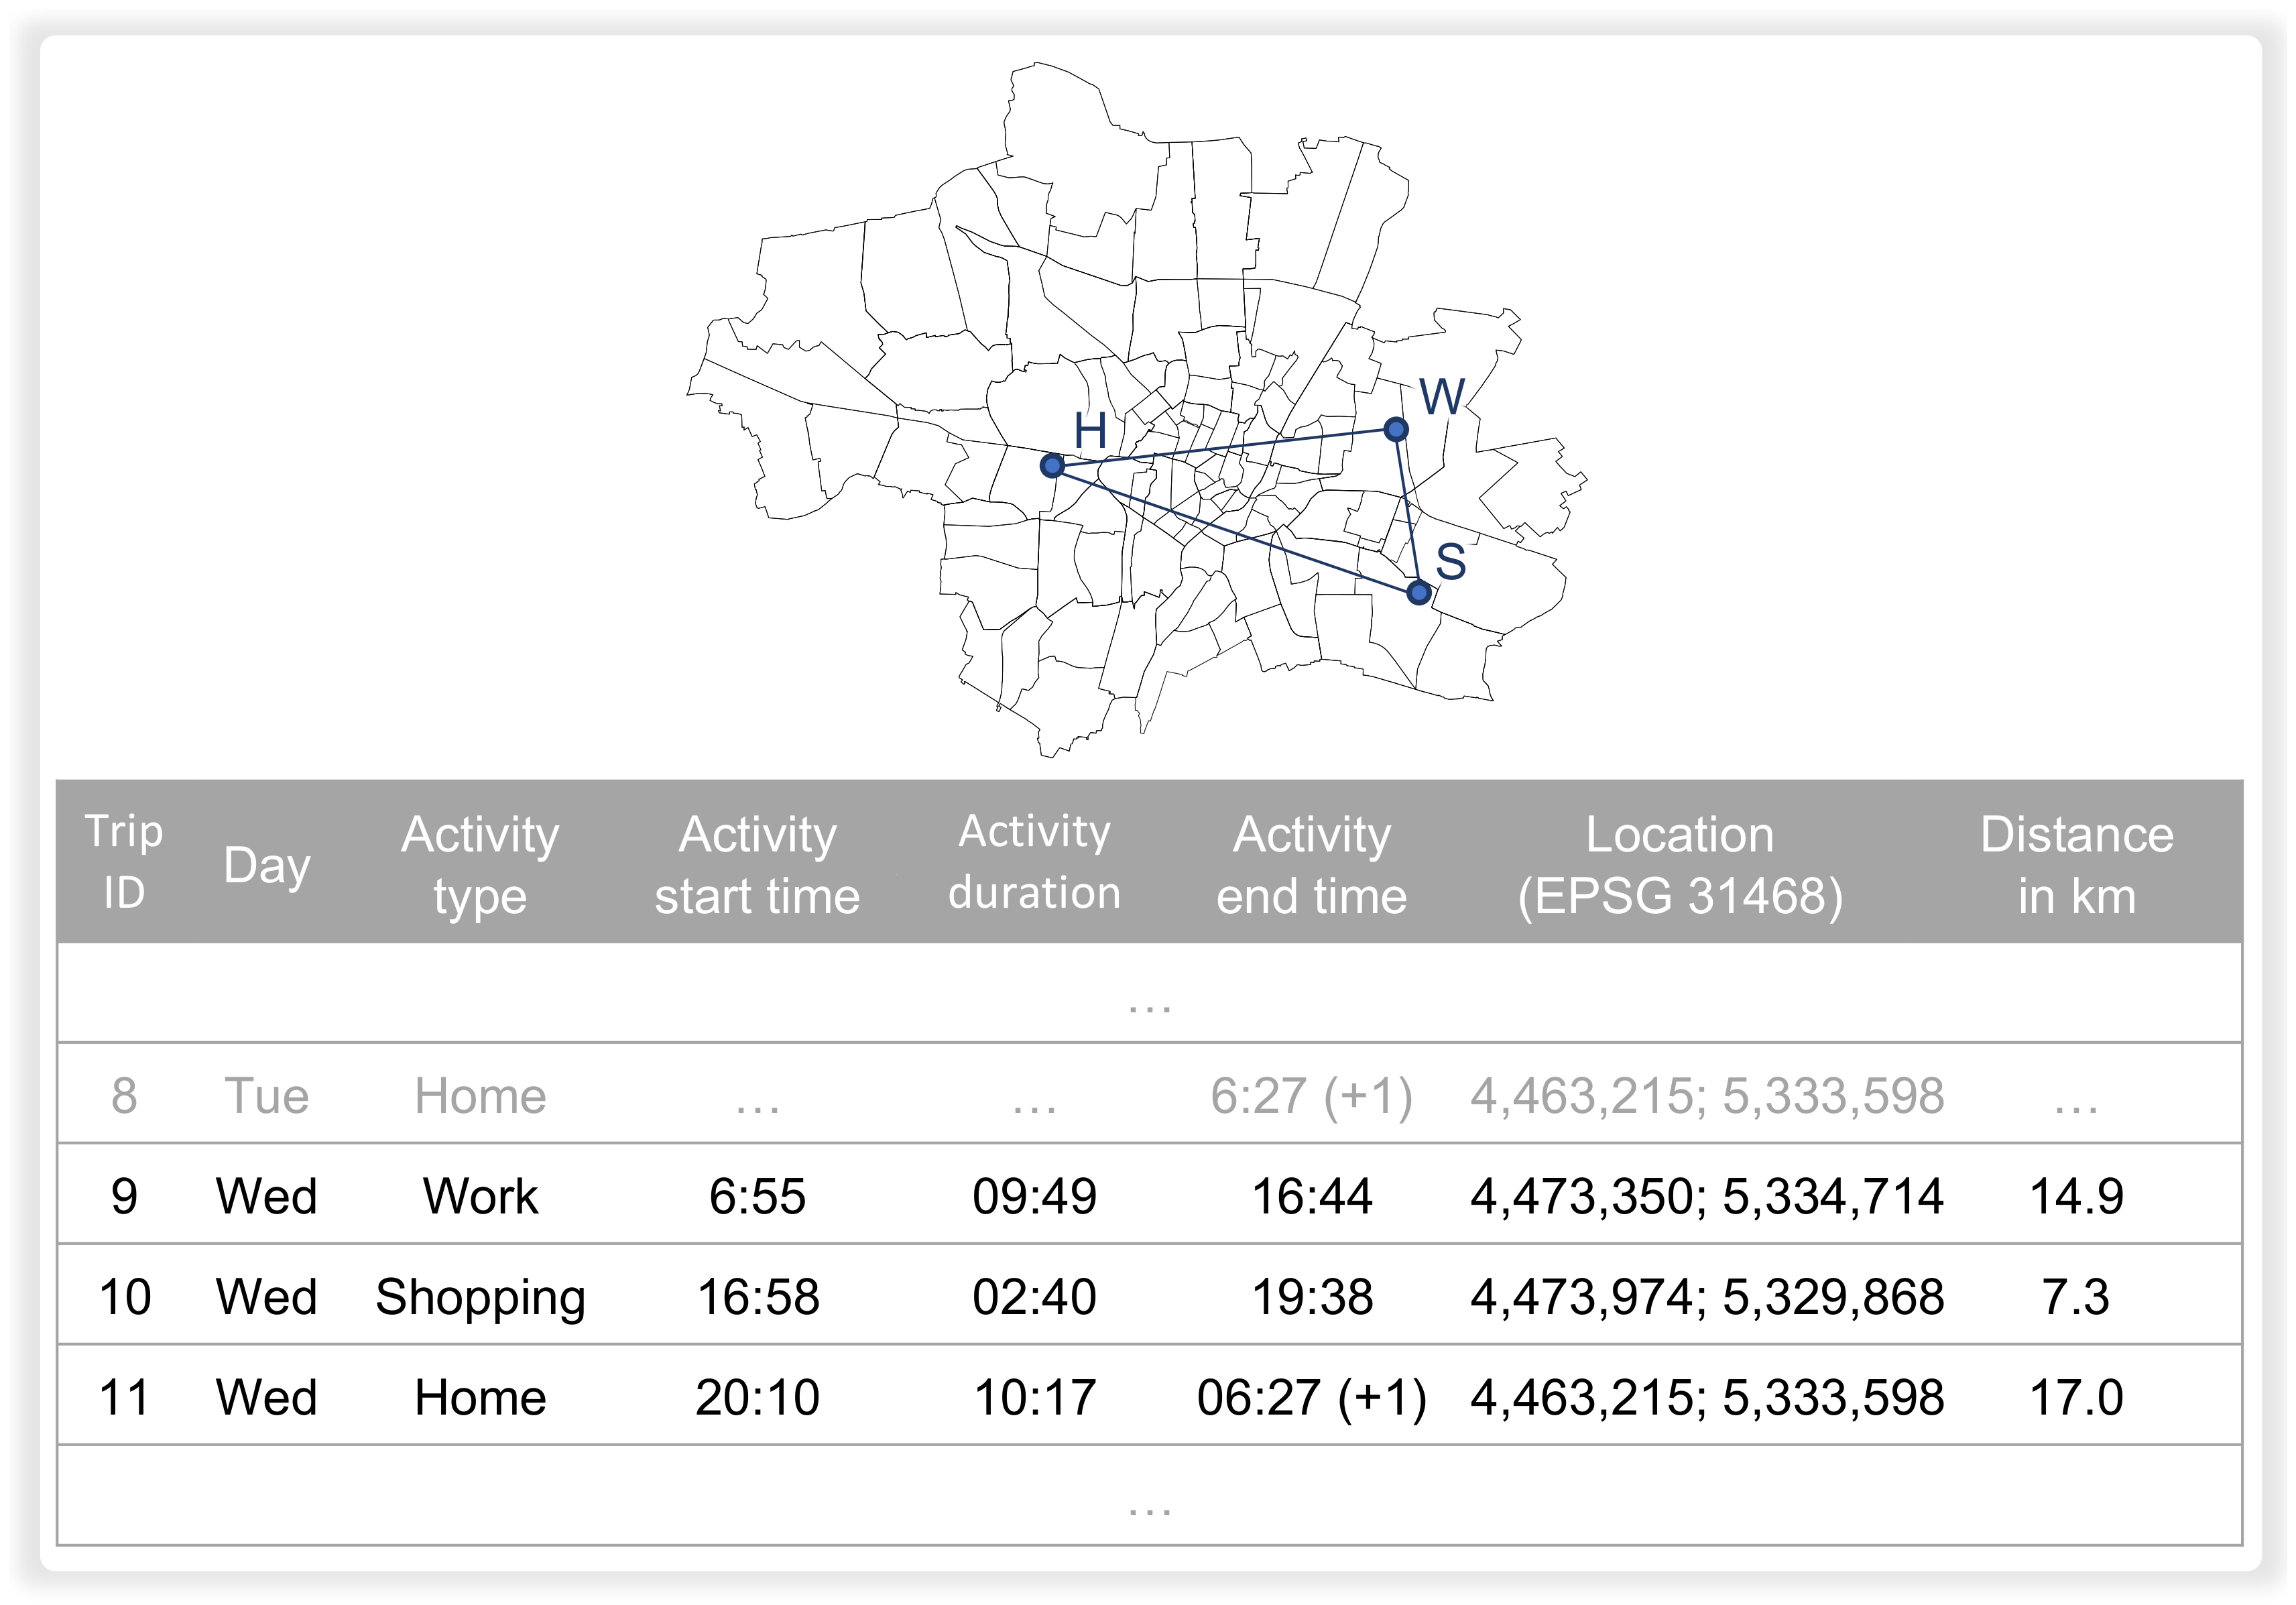The width and height of the screenshot is (2296, 1605).
Task: Select the Shopping activity cell in trip 10
Action: [480, 1297]
